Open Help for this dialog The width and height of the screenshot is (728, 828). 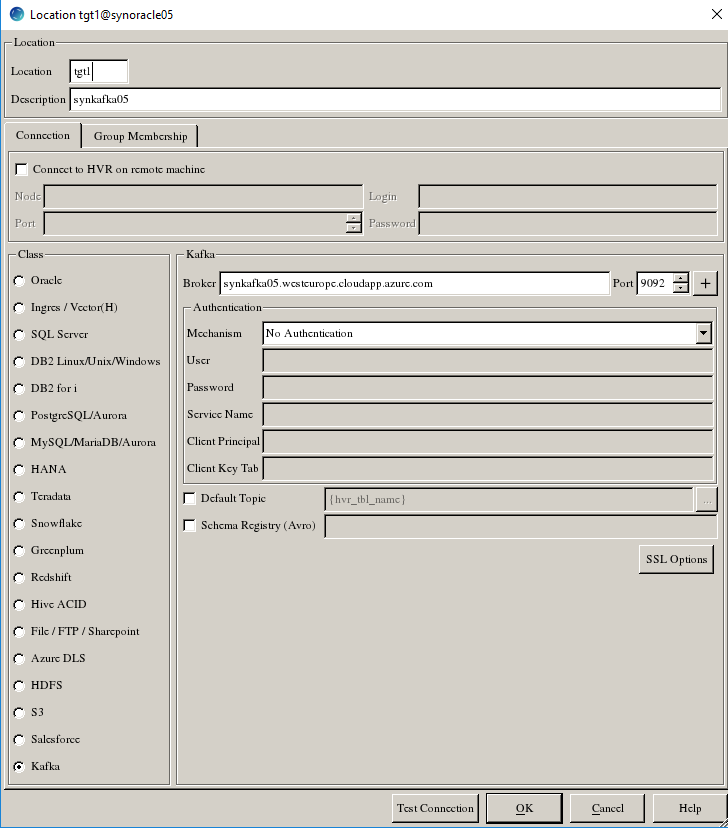(690, 808)
